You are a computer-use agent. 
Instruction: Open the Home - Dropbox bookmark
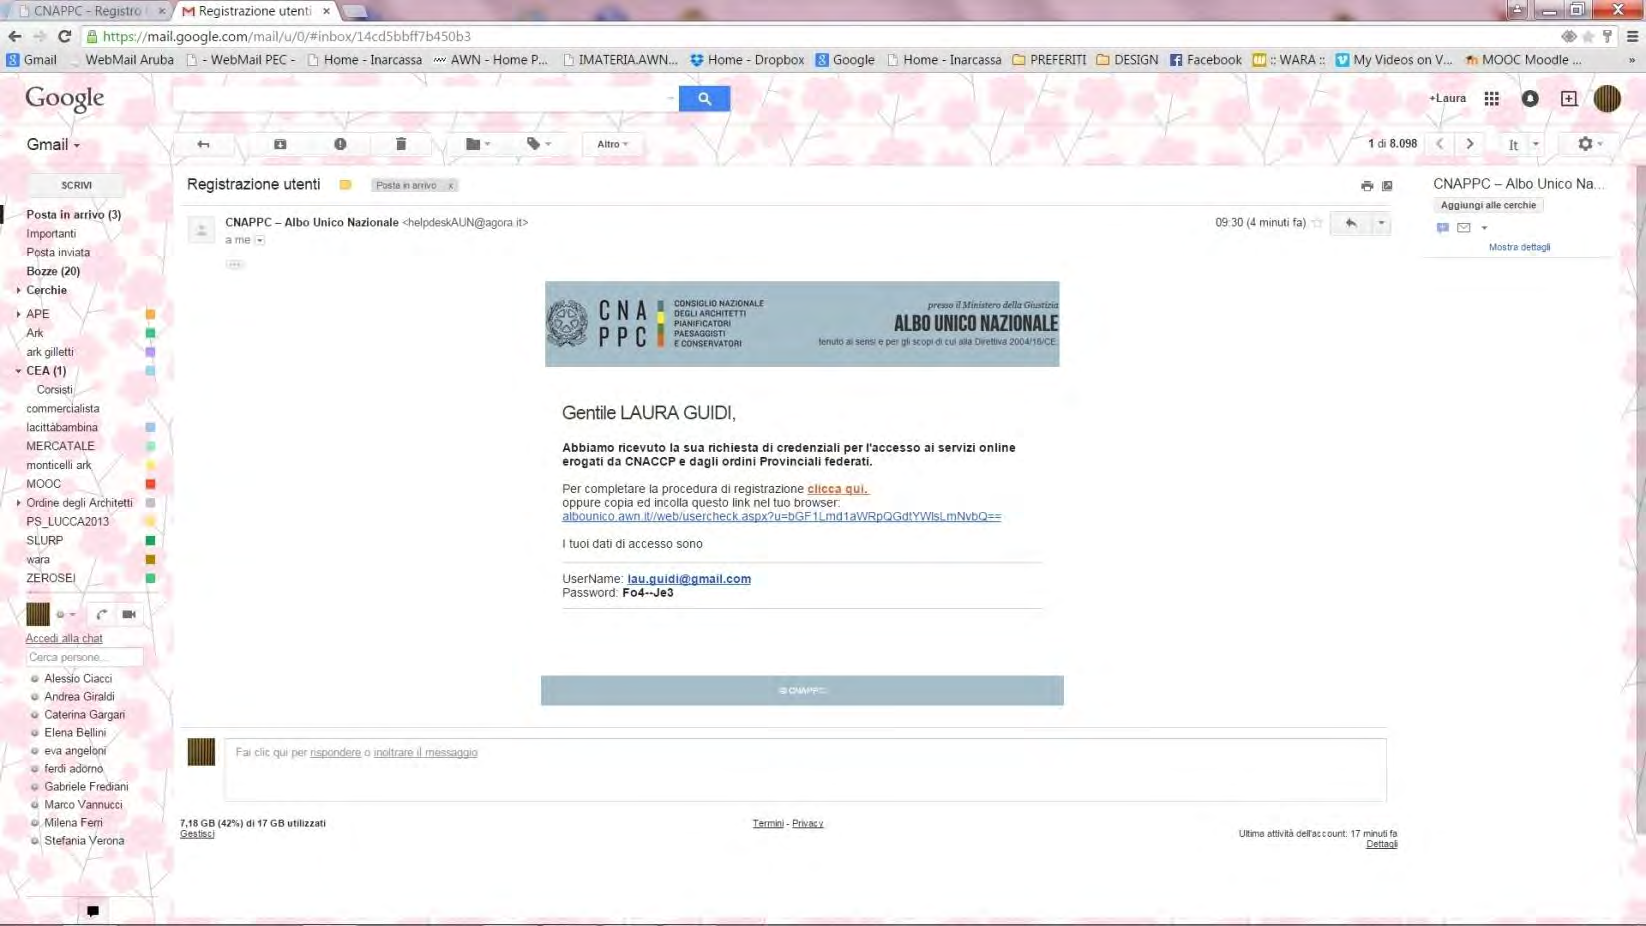tap(747, 60)
